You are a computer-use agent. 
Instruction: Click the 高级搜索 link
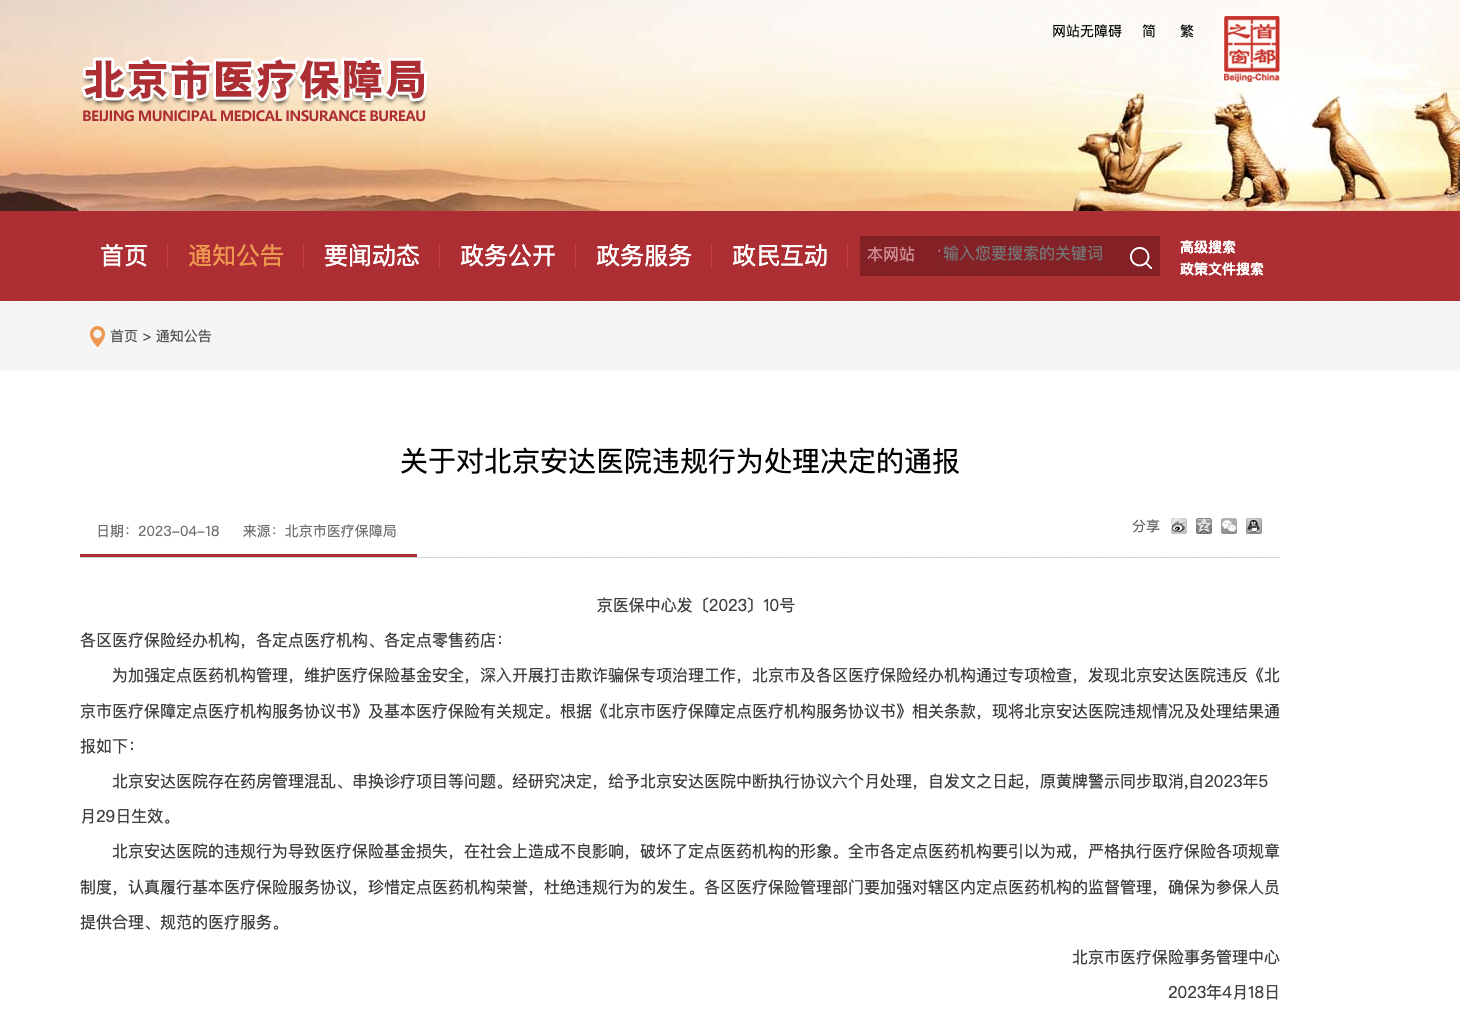coord(1207,247)
